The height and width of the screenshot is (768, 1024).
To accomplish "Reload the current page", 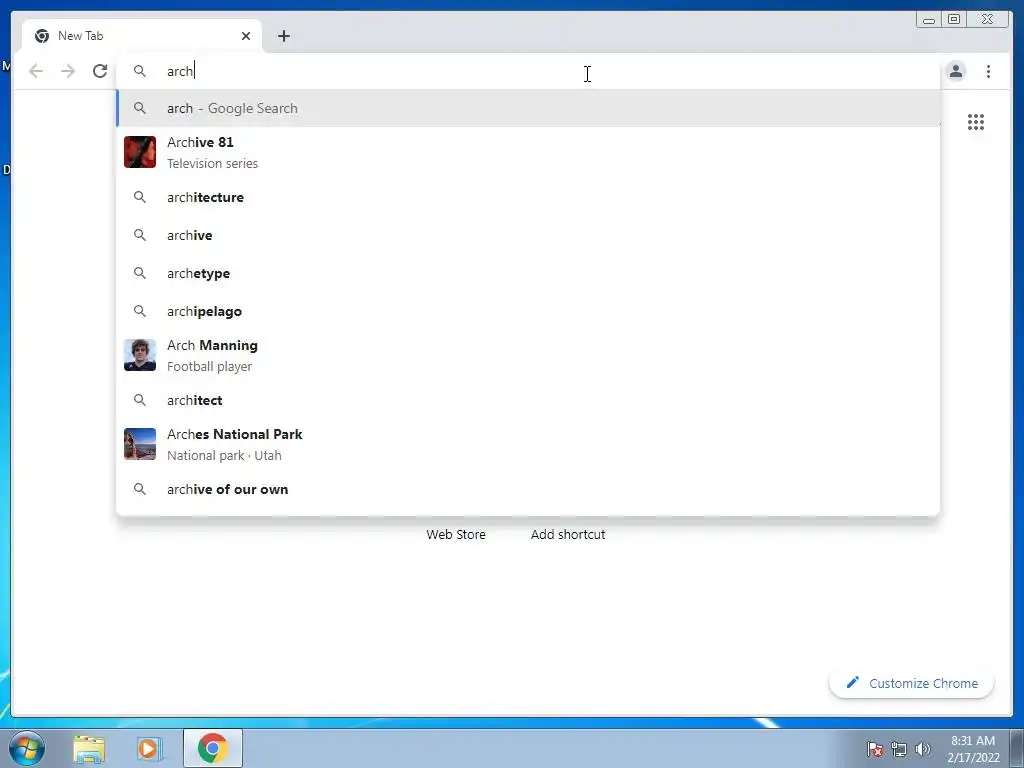I will point(100,71).
